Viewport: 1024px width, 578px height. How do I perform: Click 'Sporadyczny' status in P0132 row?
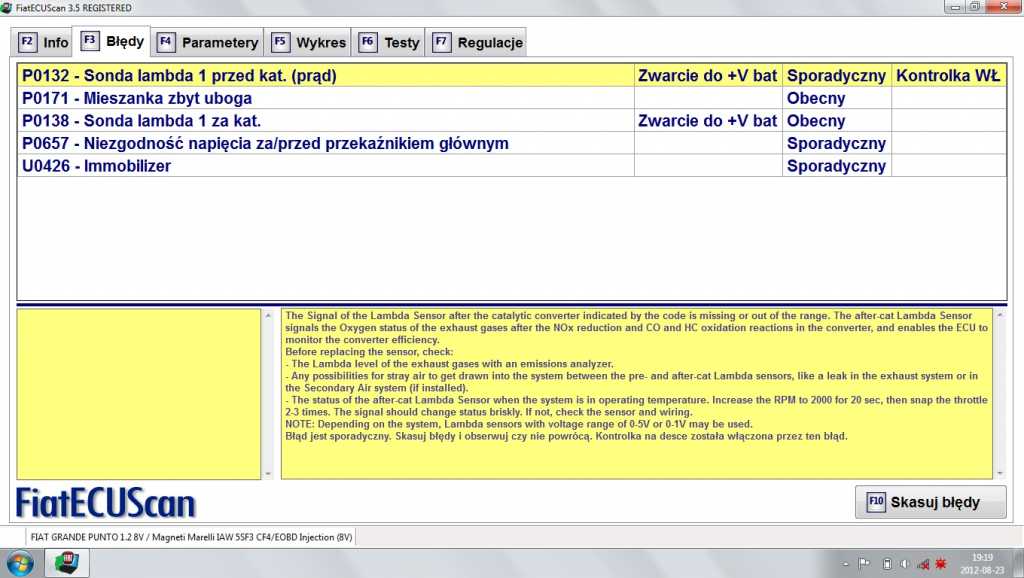(x=836, y=76)
